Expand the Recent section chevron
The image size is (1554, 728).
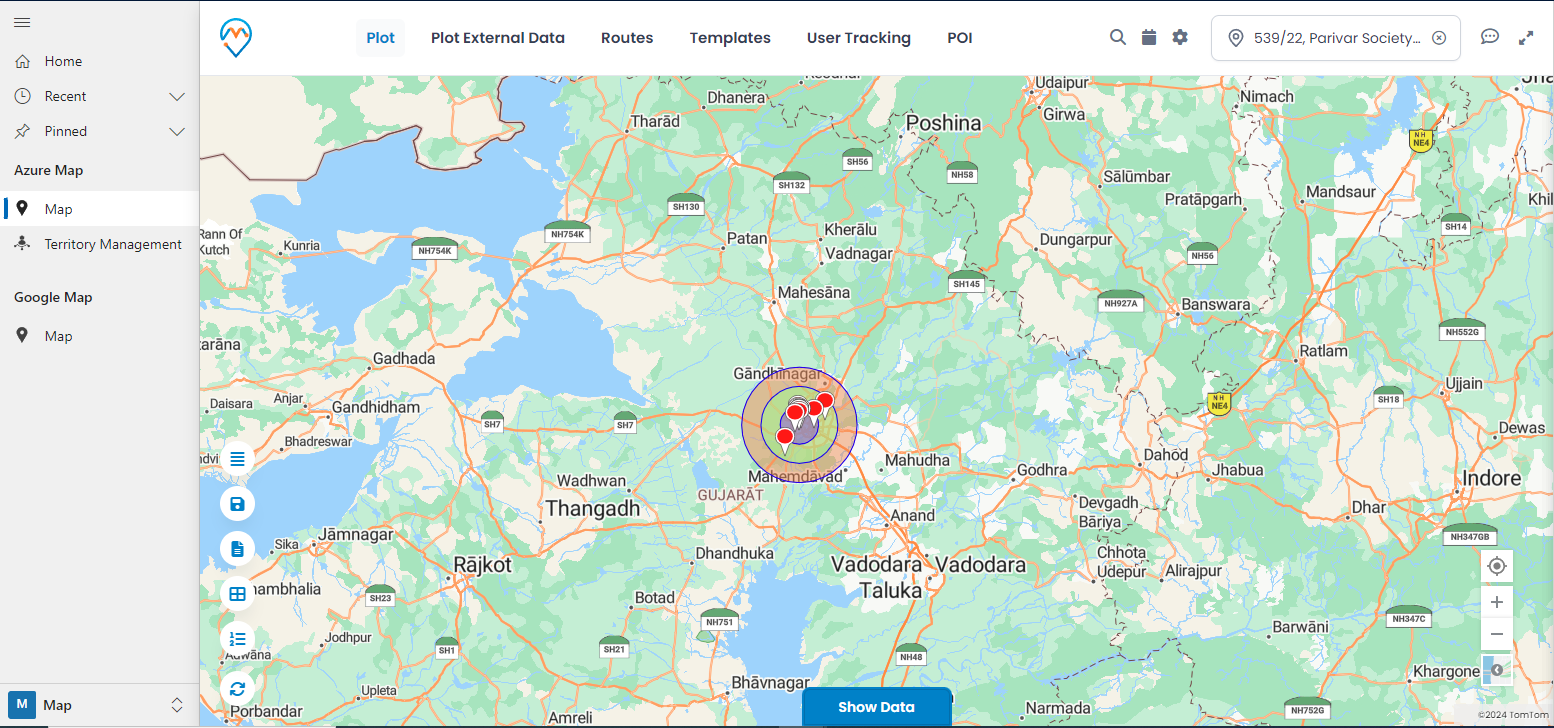pos(177,97)
